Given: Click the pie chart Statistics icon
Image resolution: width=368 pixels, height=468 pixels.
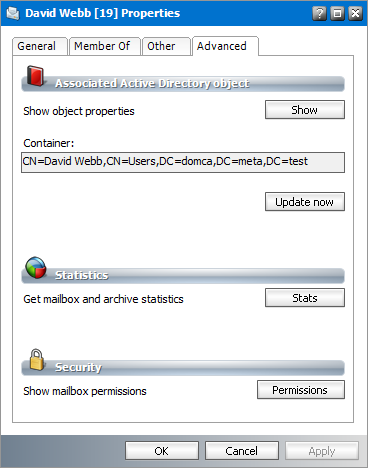Looking at the screenshot, I should (x=36, y=267).
